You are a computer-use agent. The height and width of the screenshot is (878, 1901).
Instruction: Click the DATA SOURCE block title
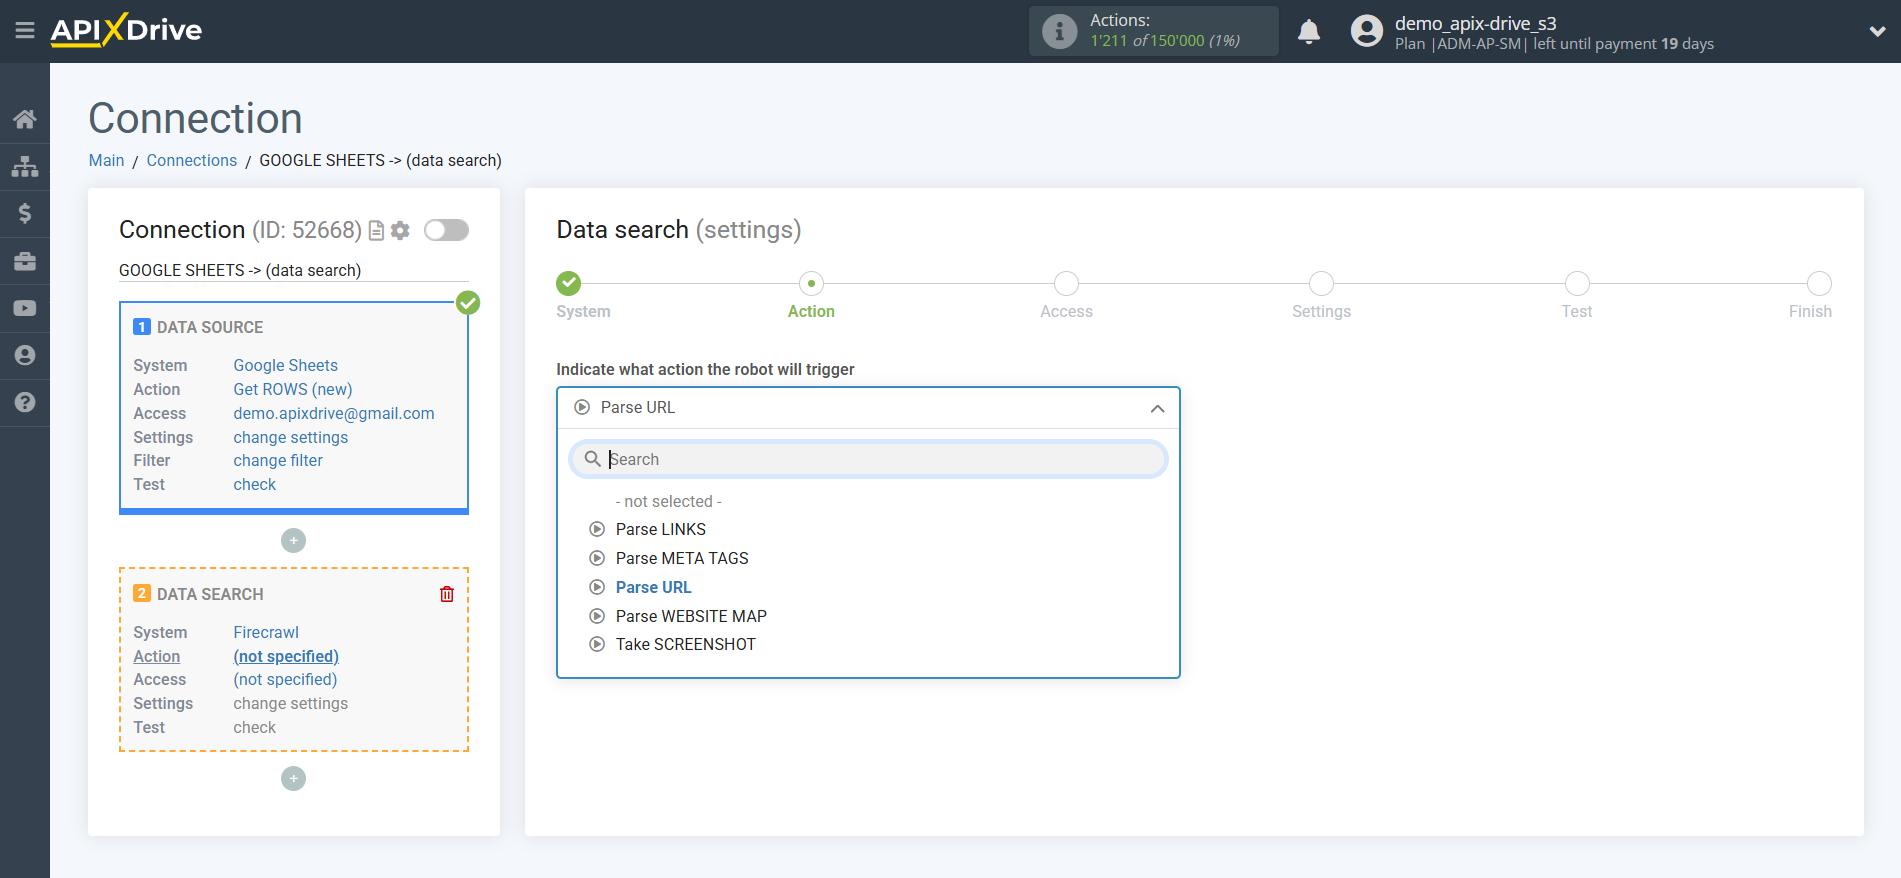coord(210,327)
